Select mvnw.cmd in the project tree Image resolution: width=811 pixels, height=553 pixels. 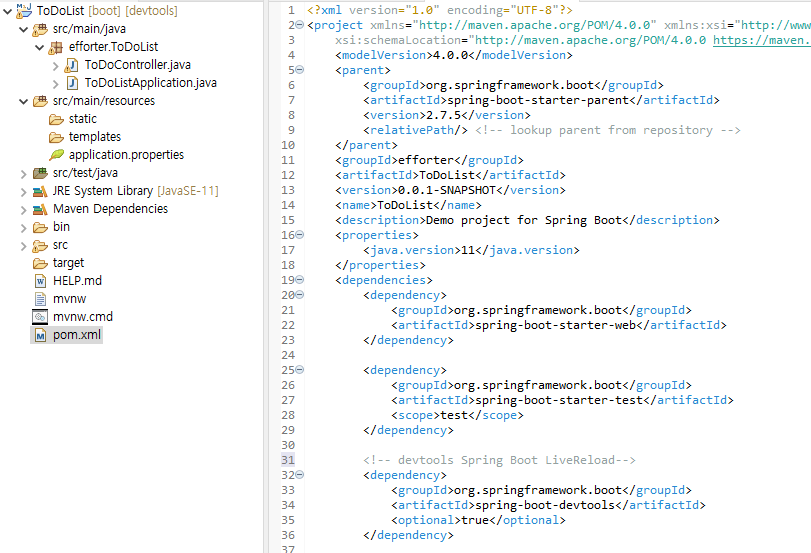point(83,317)
